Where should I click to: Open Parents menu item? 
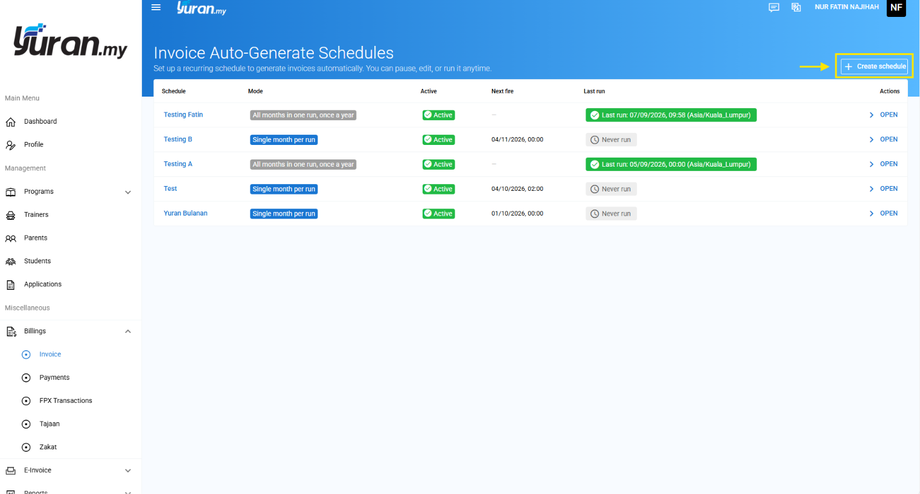(35, 238)
